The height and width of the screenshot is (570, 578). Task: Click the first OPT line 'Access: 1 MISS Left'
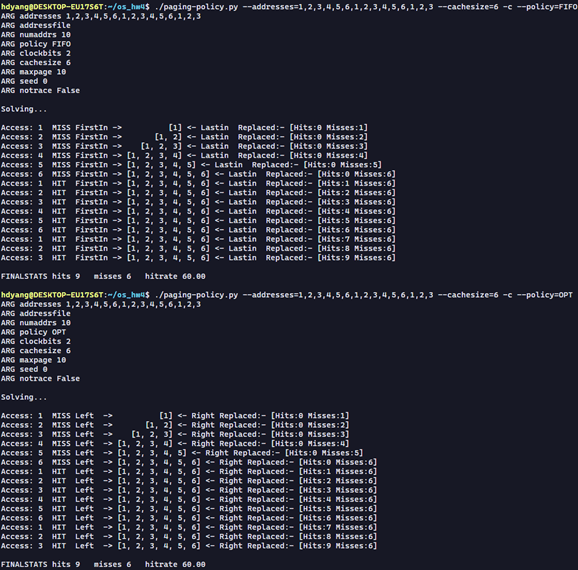[x=175, y=416]
